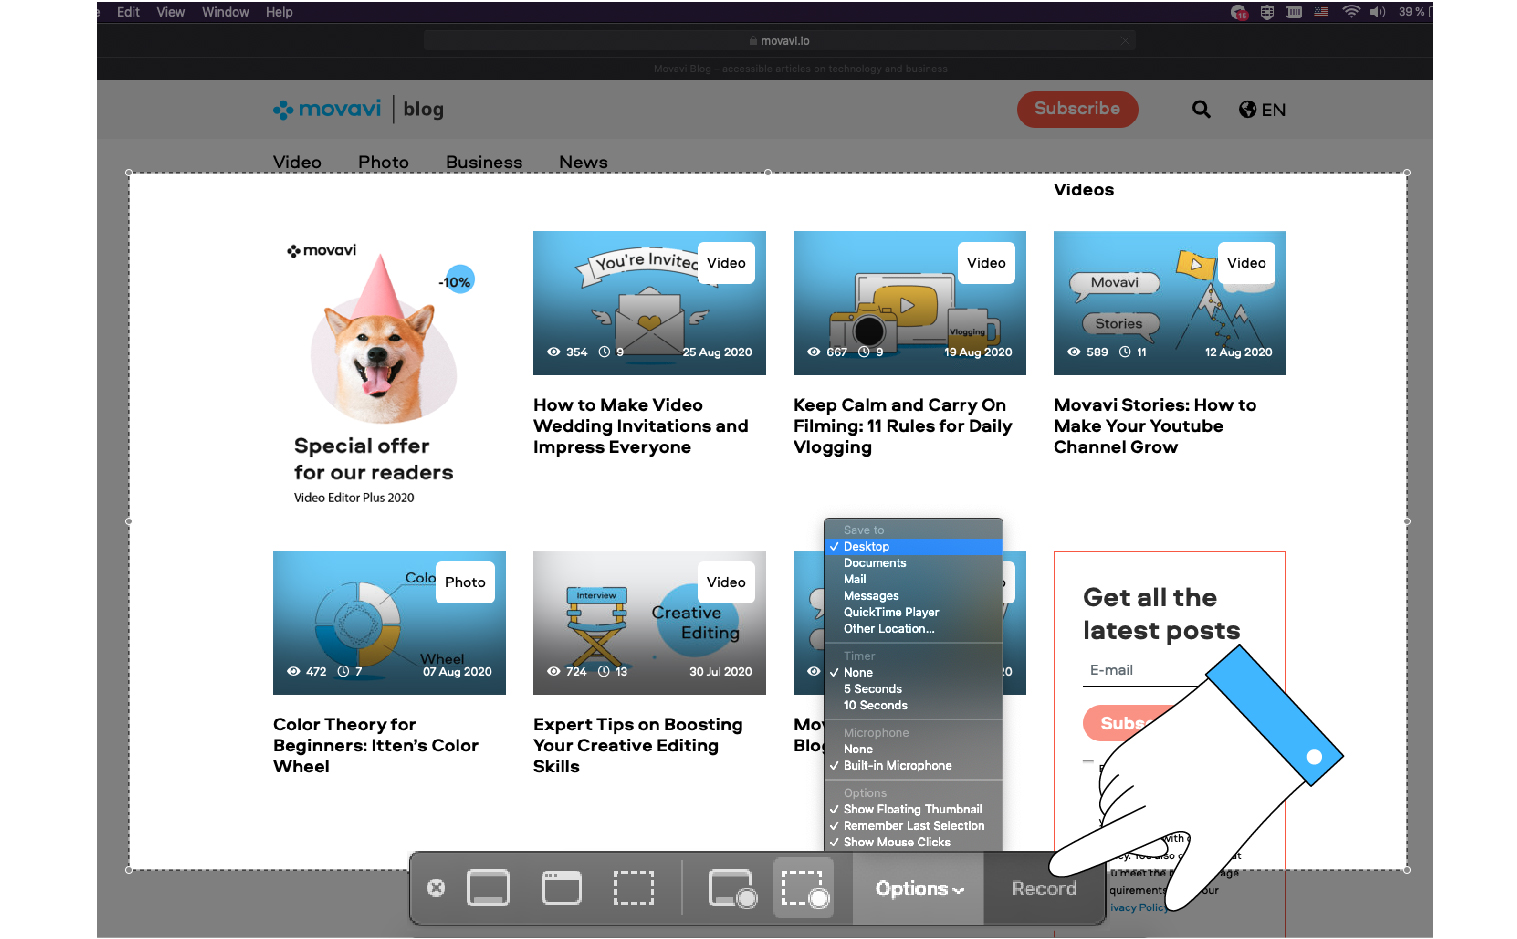Image resolution: width=1517 pixels, height=939 pixels.
Task: Open the Options dropdown in toolbar
Action: tap(919, 888)
